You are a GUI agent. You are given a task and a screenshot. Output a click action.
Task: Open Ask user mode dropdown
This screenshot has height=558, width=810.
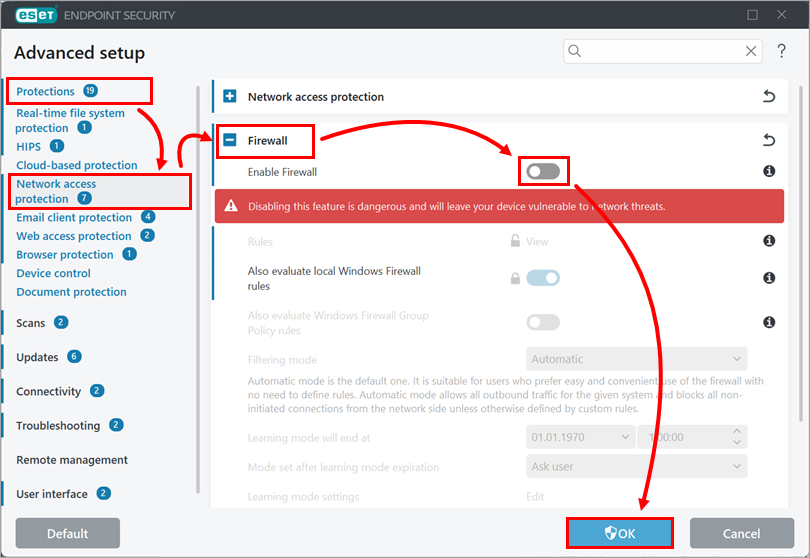pyautogui.click(x=636, y=467)
